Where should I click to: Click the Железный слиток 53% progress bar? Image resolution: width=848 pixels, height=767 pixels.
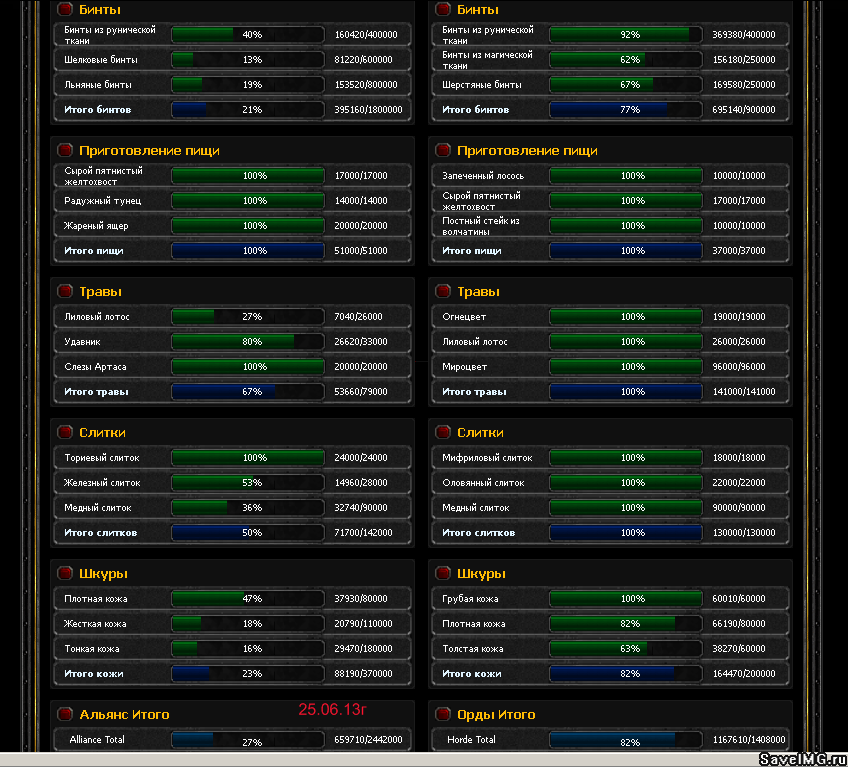pos(248,483)
